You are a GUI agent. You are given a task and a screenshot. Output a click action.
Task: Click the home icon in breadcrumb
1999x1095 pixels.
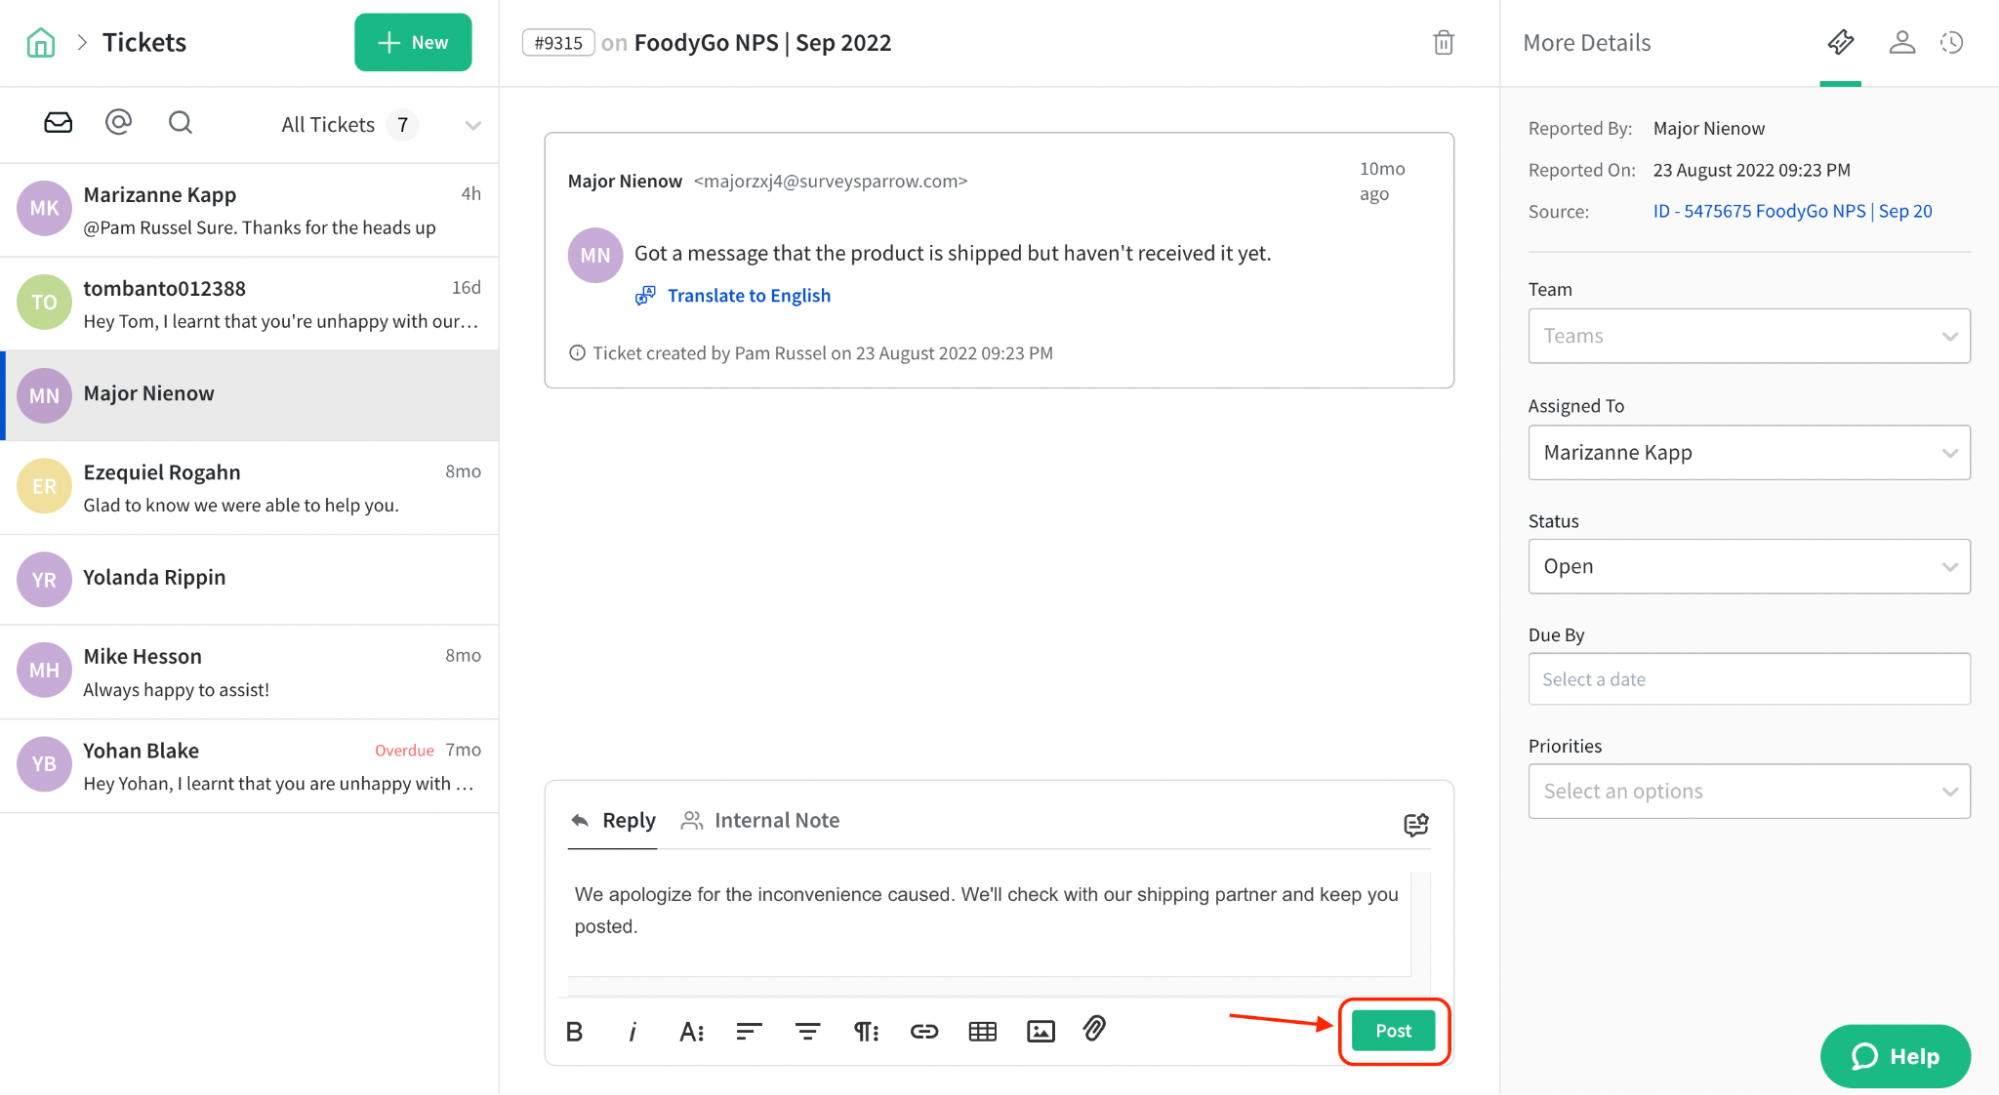tap(41, 43)
